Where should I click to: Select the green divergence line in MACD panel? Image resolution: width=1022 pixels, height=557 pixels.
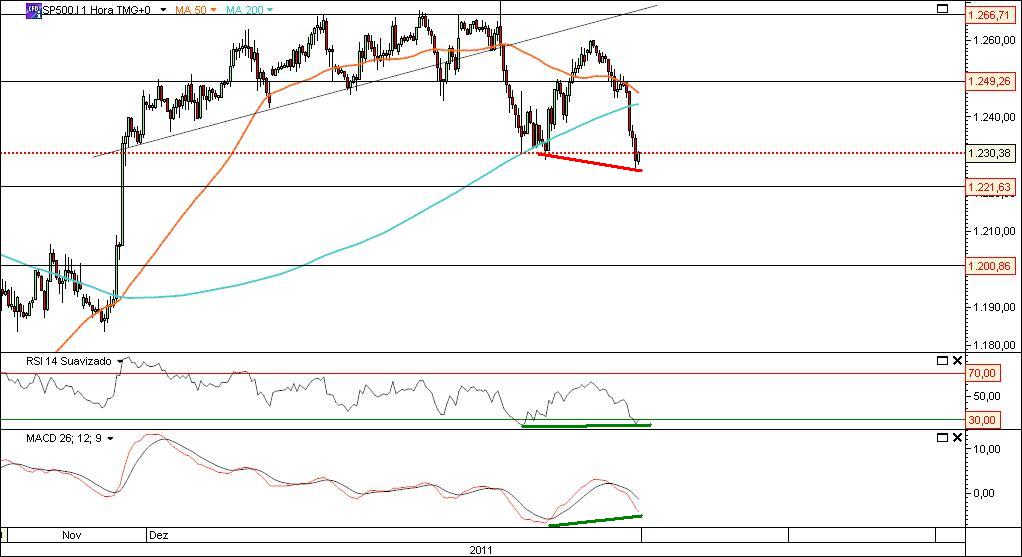[596, 521]
